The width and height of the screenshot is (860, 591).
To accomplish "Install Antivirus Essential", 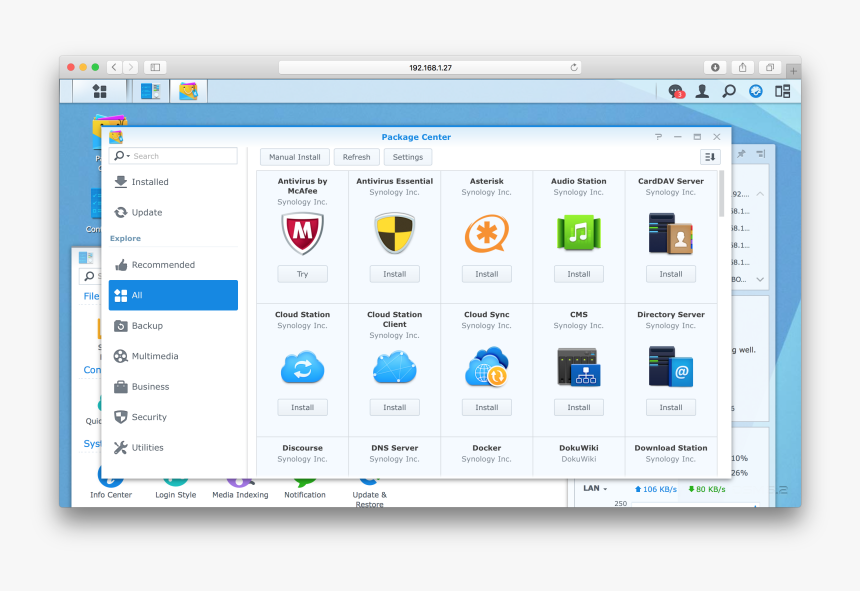I will click(394, 274).
